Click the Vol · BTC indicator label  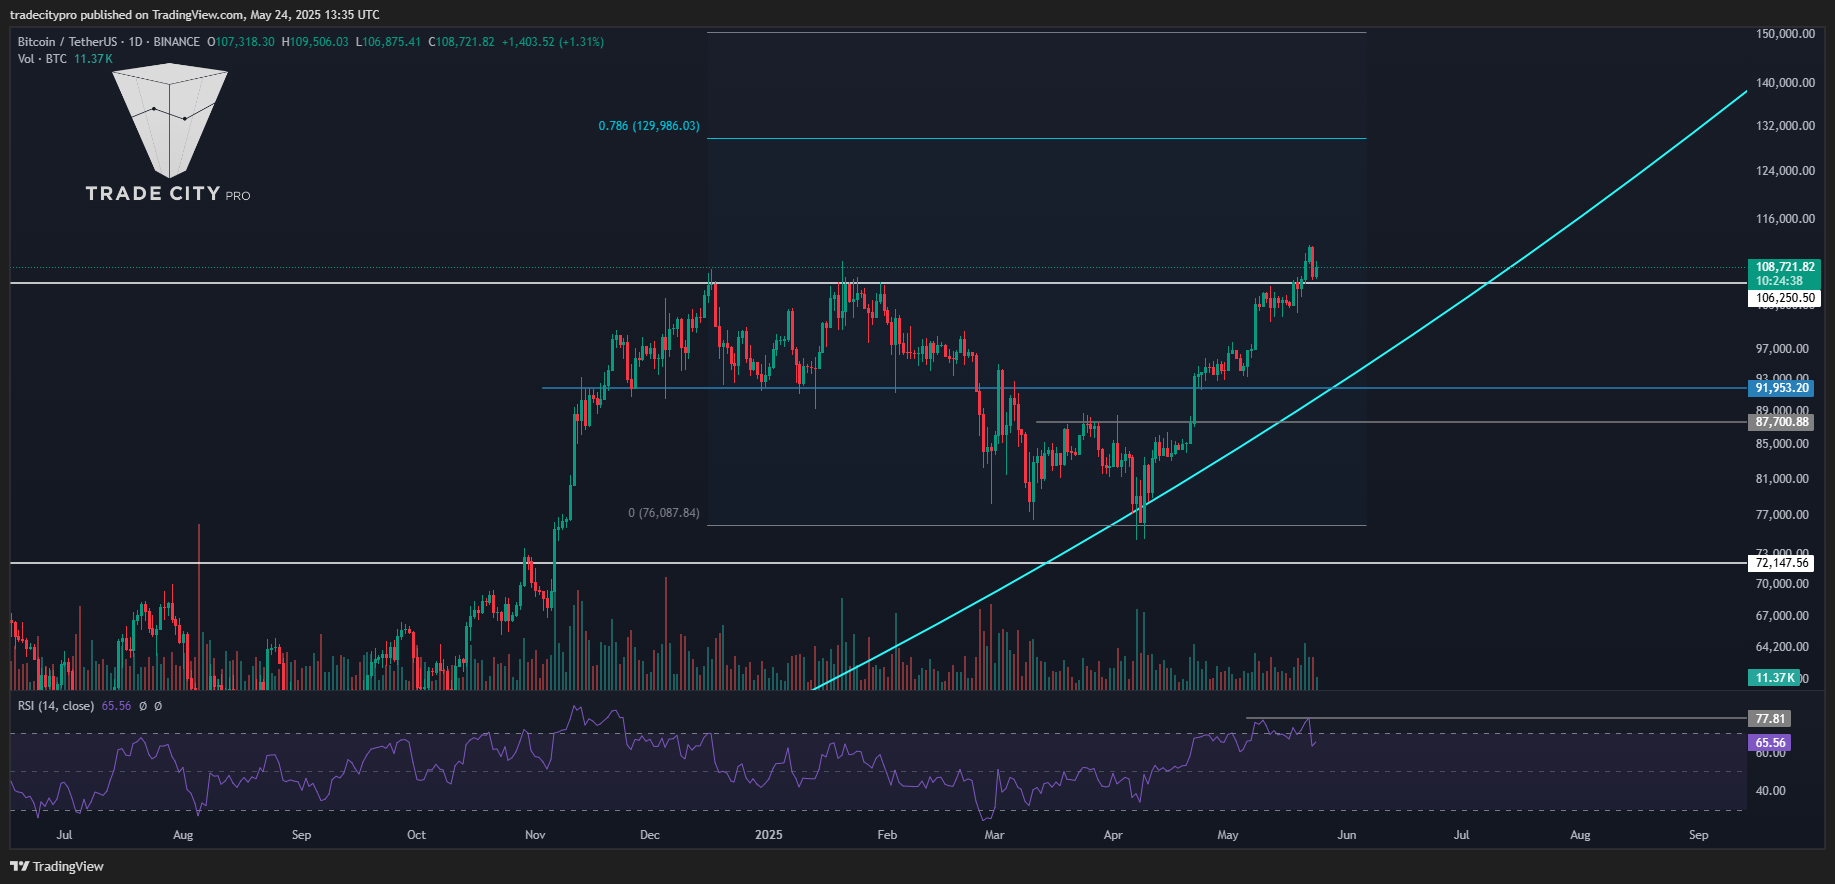[x=42, y=59]
